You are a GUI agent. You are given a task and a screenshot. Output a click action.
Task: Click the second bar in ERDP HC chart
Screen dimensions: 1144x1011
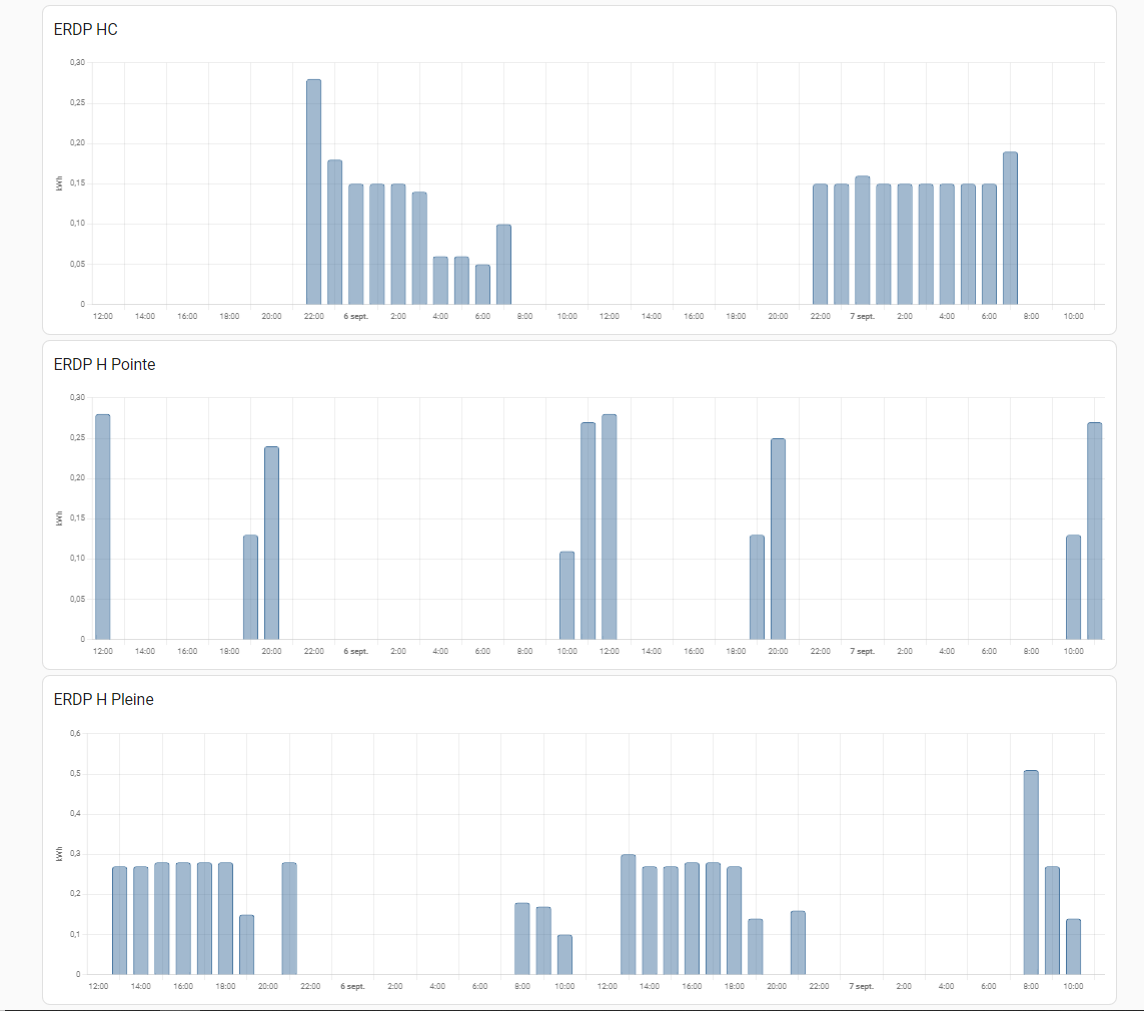[334, 232]
